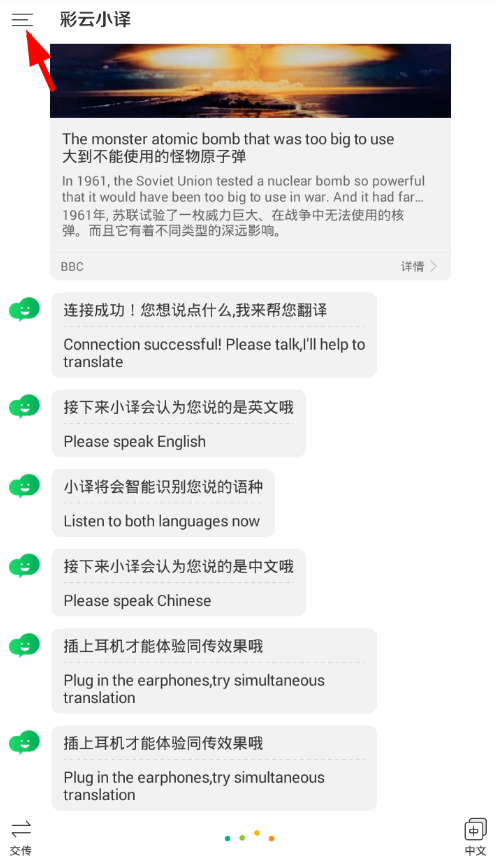
Task: Tap green avatar beside last earphones message
Action: pos(24,742)
